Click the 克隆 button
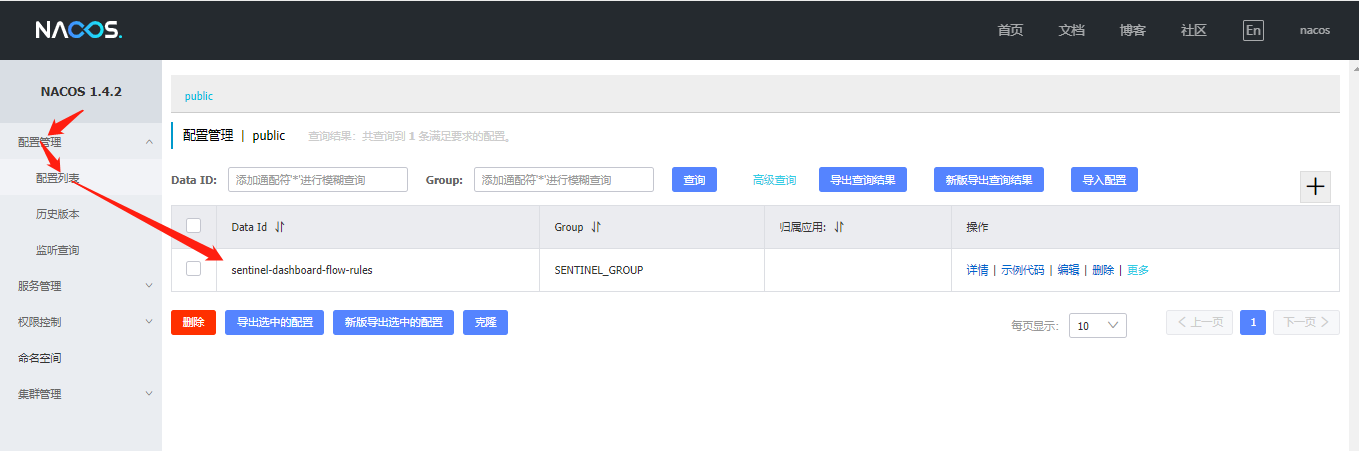Viewport: 1359px width, 451px height. (485, 322)
